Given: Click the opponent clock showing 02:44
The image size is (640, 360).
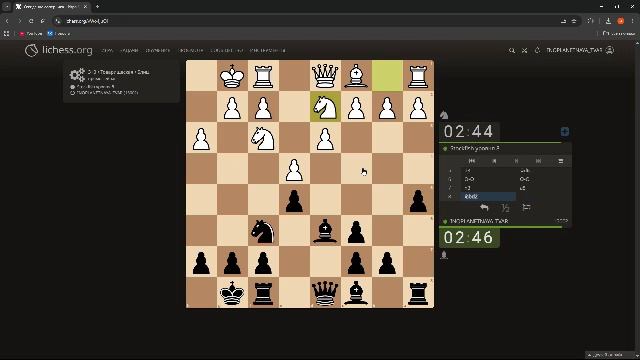Looking at the screenshot, I should (x=469, y=131).
